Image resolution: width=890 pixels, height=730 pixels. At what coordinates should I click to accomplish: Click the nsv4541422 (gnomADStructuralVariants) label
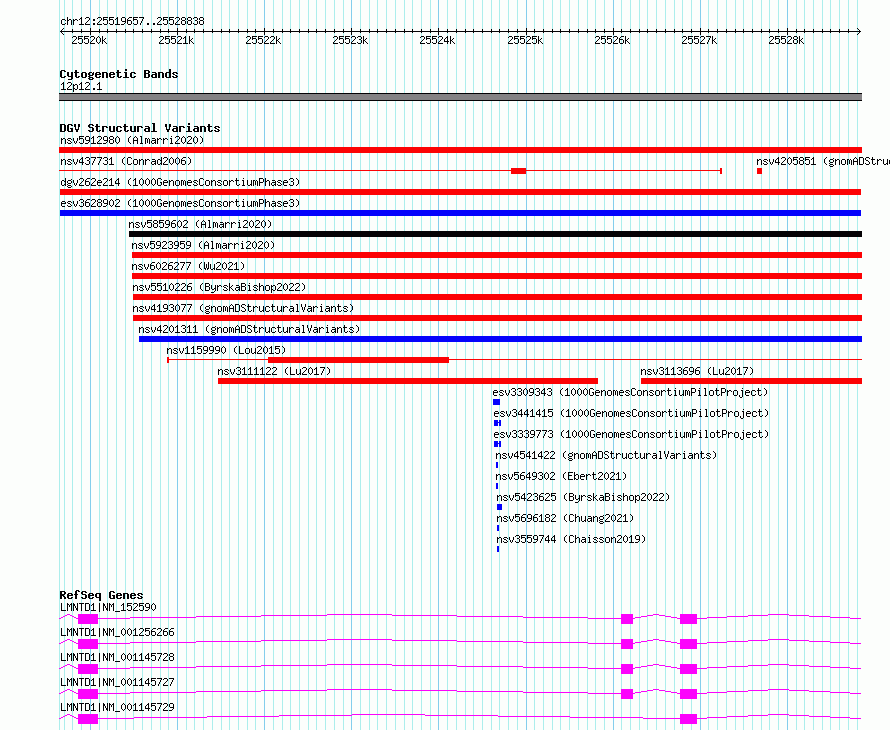(606, 455)
